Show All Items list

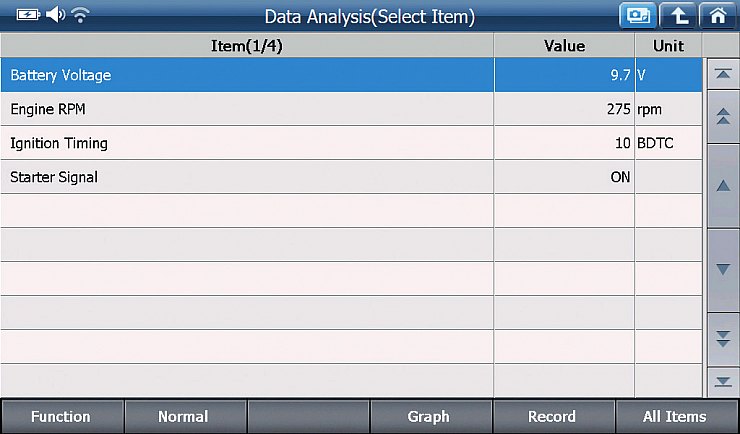click(677, 417)
